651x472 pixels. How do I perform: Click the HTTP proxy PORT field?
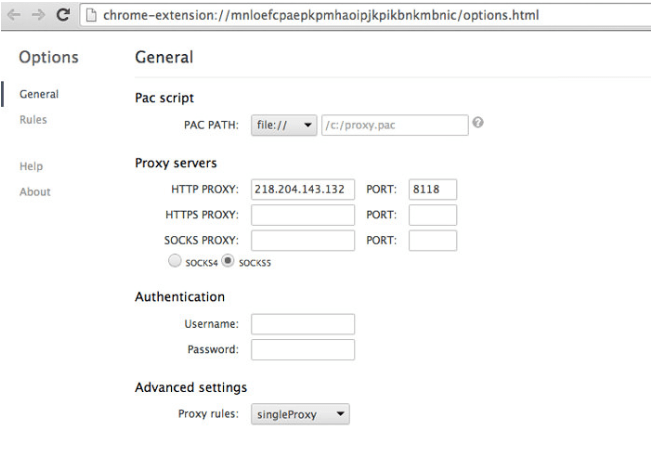point(432,189)
